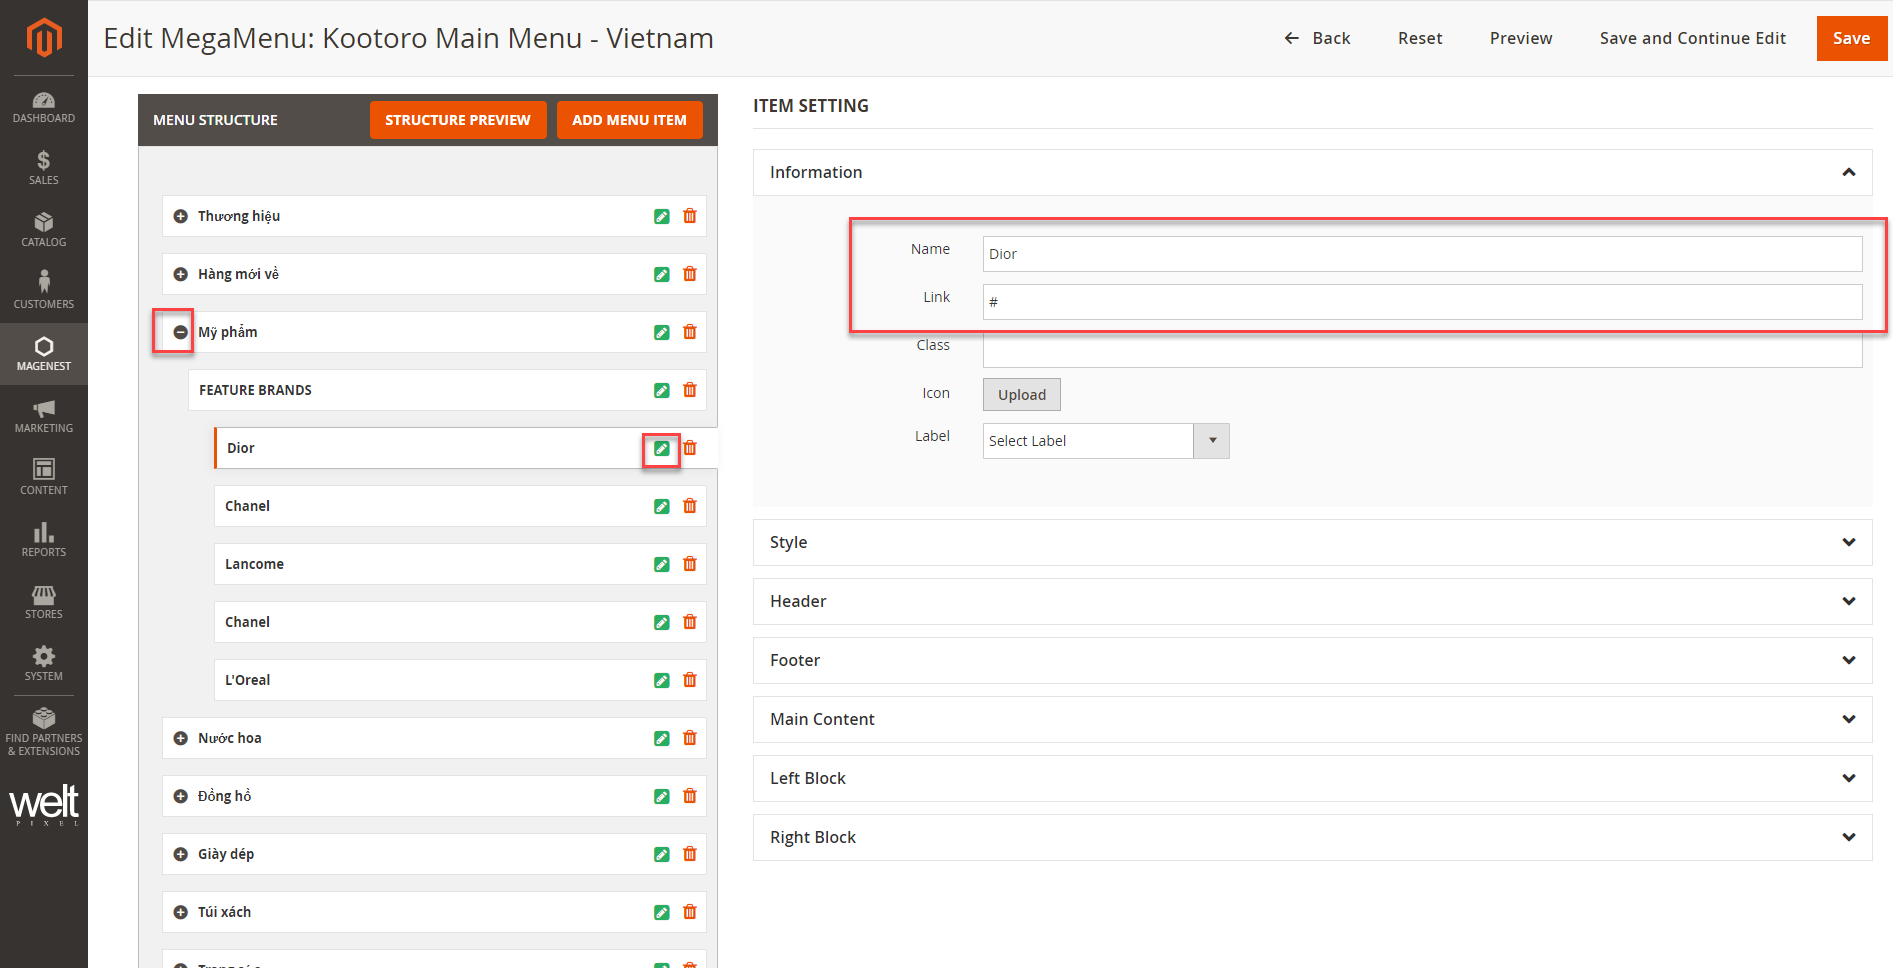Click the Preview button

click(1521, 38)
